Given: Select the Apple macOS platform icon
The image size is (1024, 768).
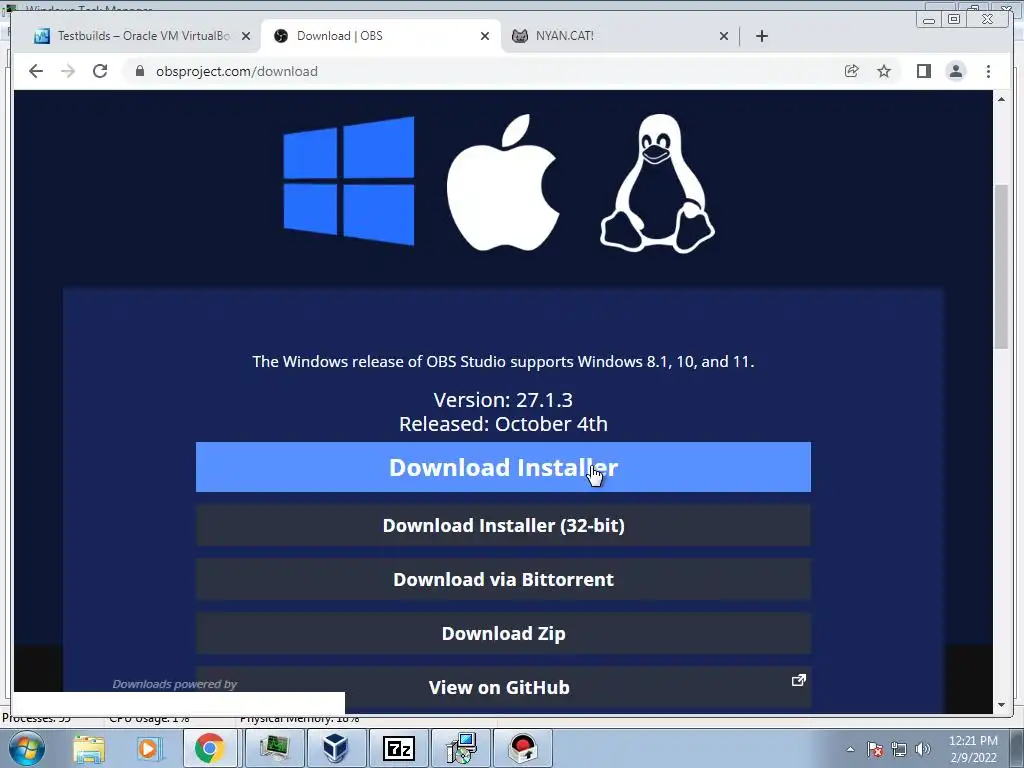Looking at the screenshot, I should 503,182.
